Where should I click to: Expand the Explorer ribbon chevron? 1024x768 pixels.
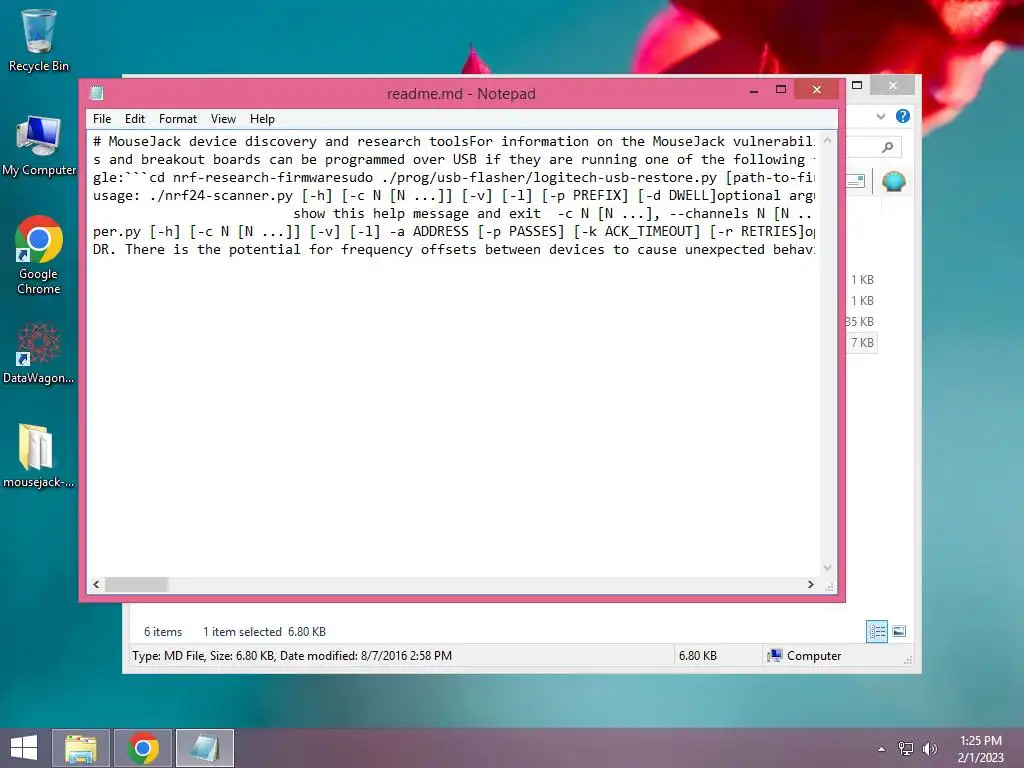(x=880, y=116)
